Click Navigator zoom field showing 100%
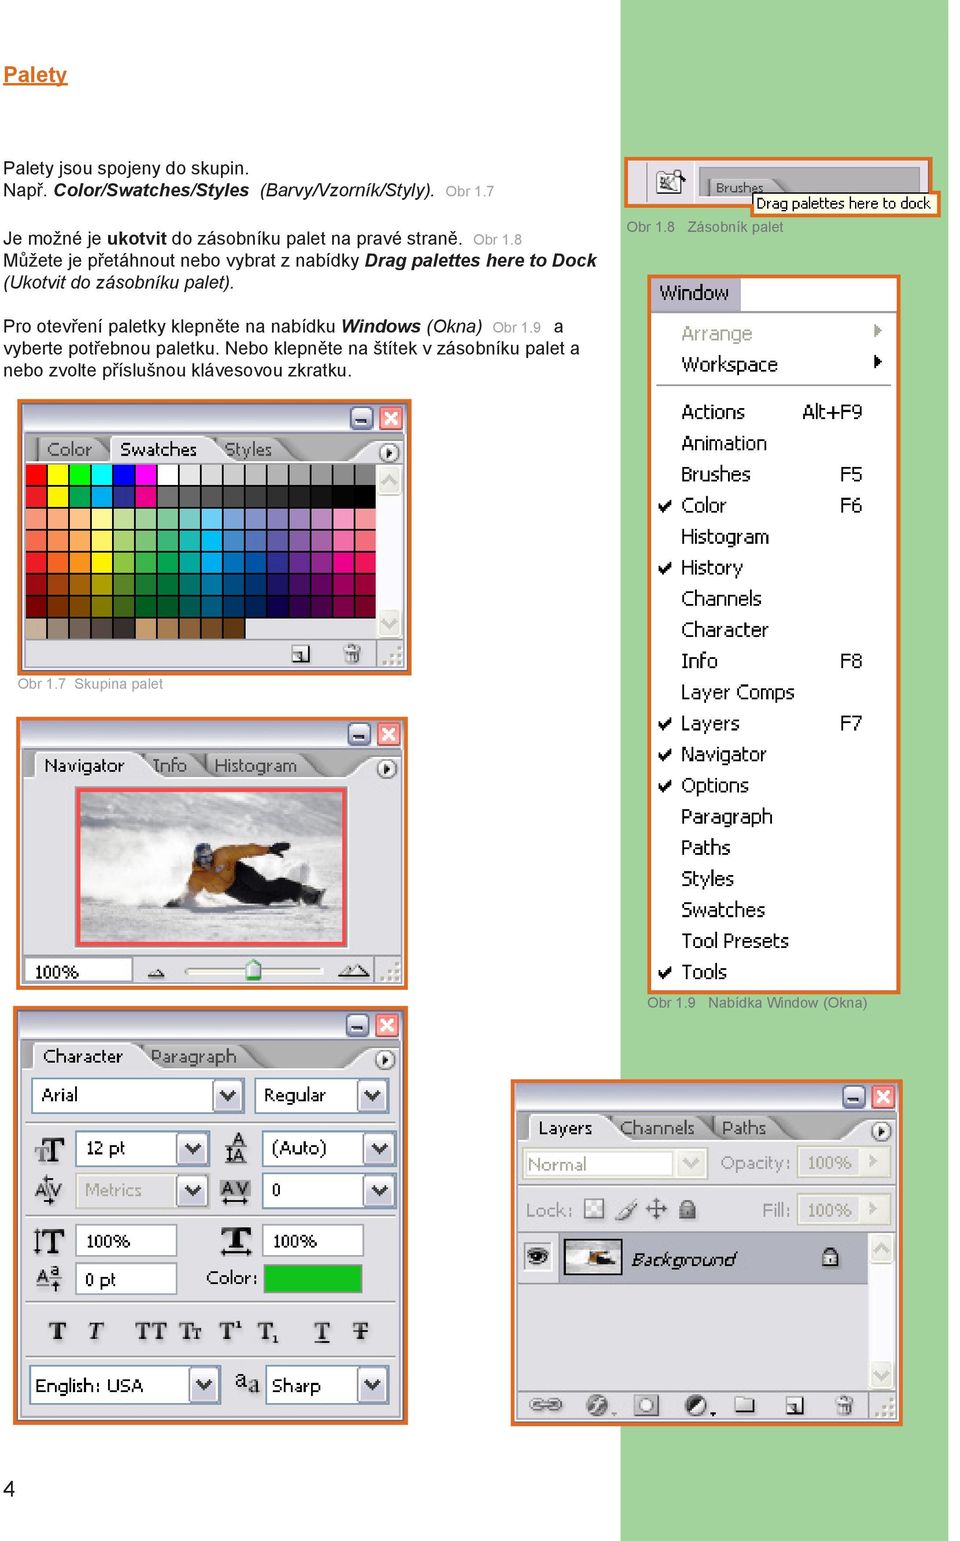The image size is (960, 1541). click(78, 971)
